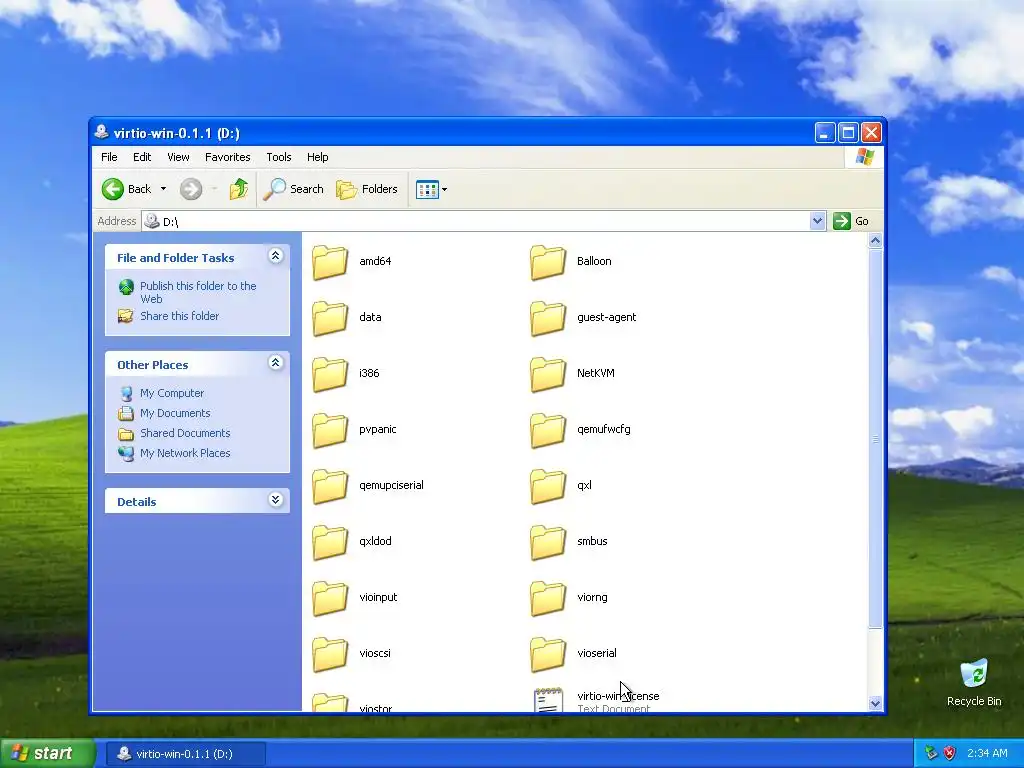Open the Back history dropdown arrow
Image resolution: width=1024 pixels, height=768 pixels.
coord(163,189)
